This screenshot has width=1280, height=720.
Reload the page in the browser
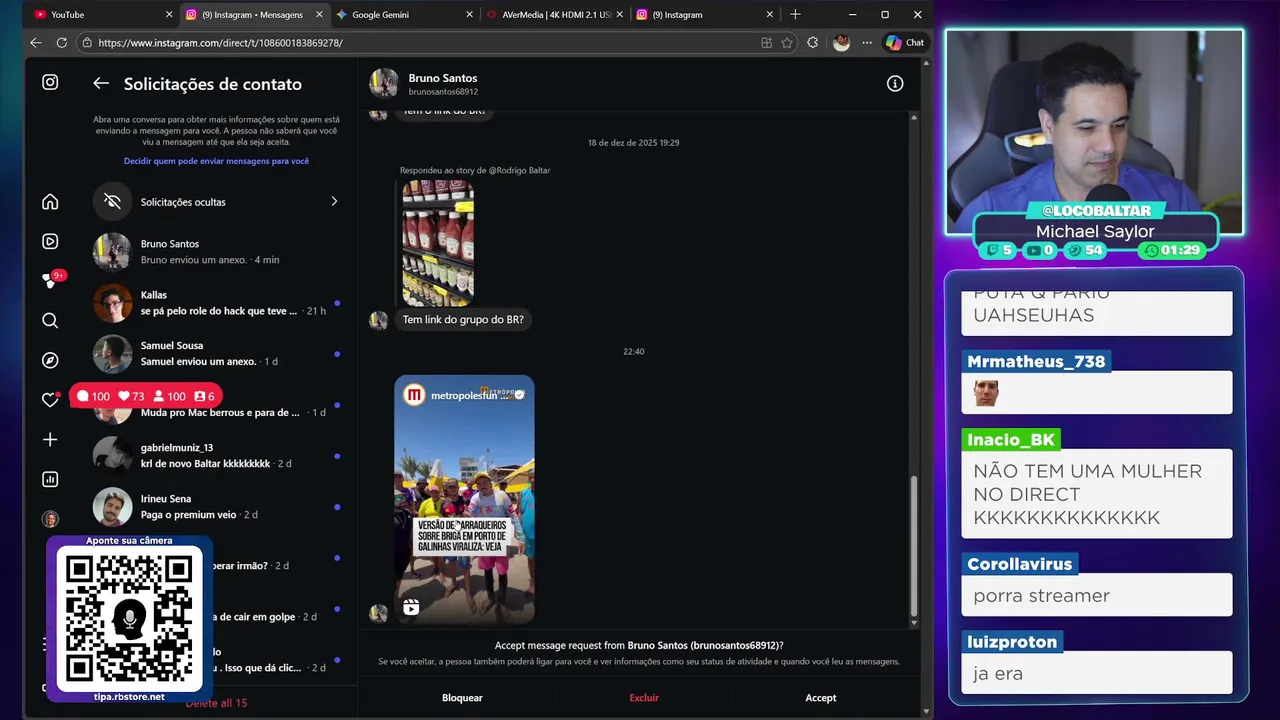point(62,43)
